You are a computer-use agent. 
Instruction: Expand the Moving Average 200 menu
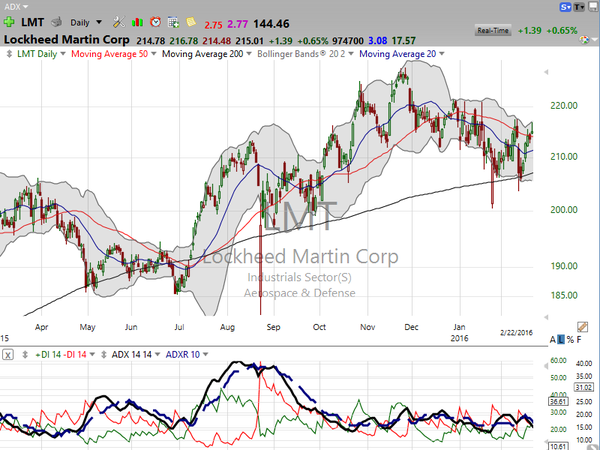249,54
